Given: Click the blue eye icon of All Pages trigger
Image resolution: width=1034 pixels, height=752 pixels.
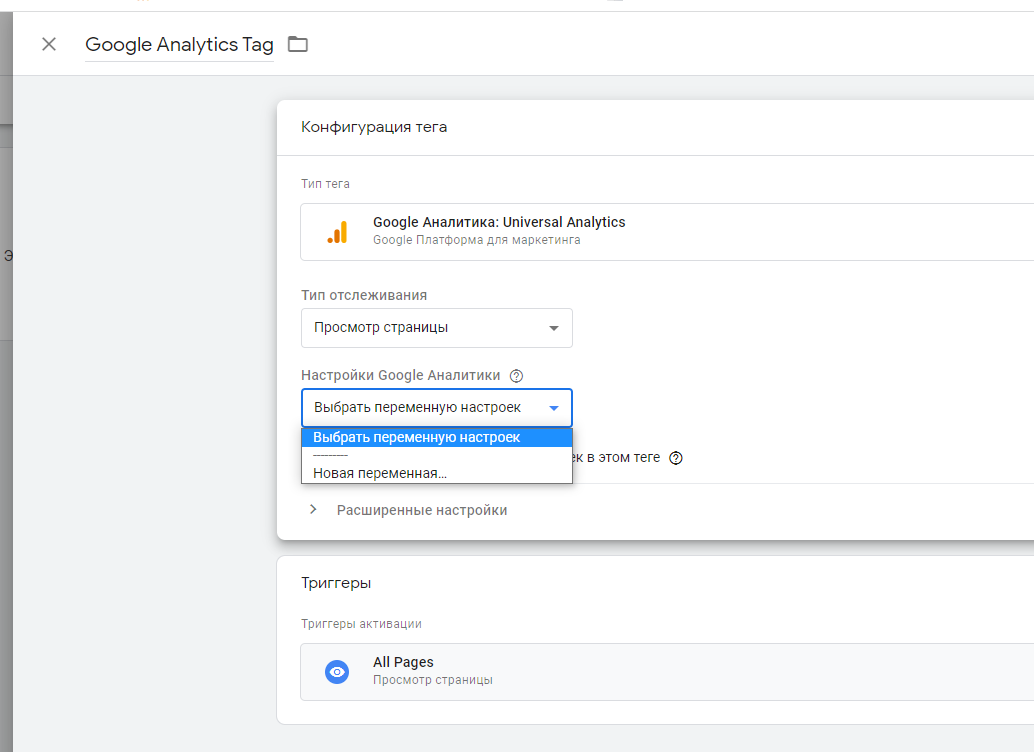Looking at the screenshot, I should pos(337,672).
